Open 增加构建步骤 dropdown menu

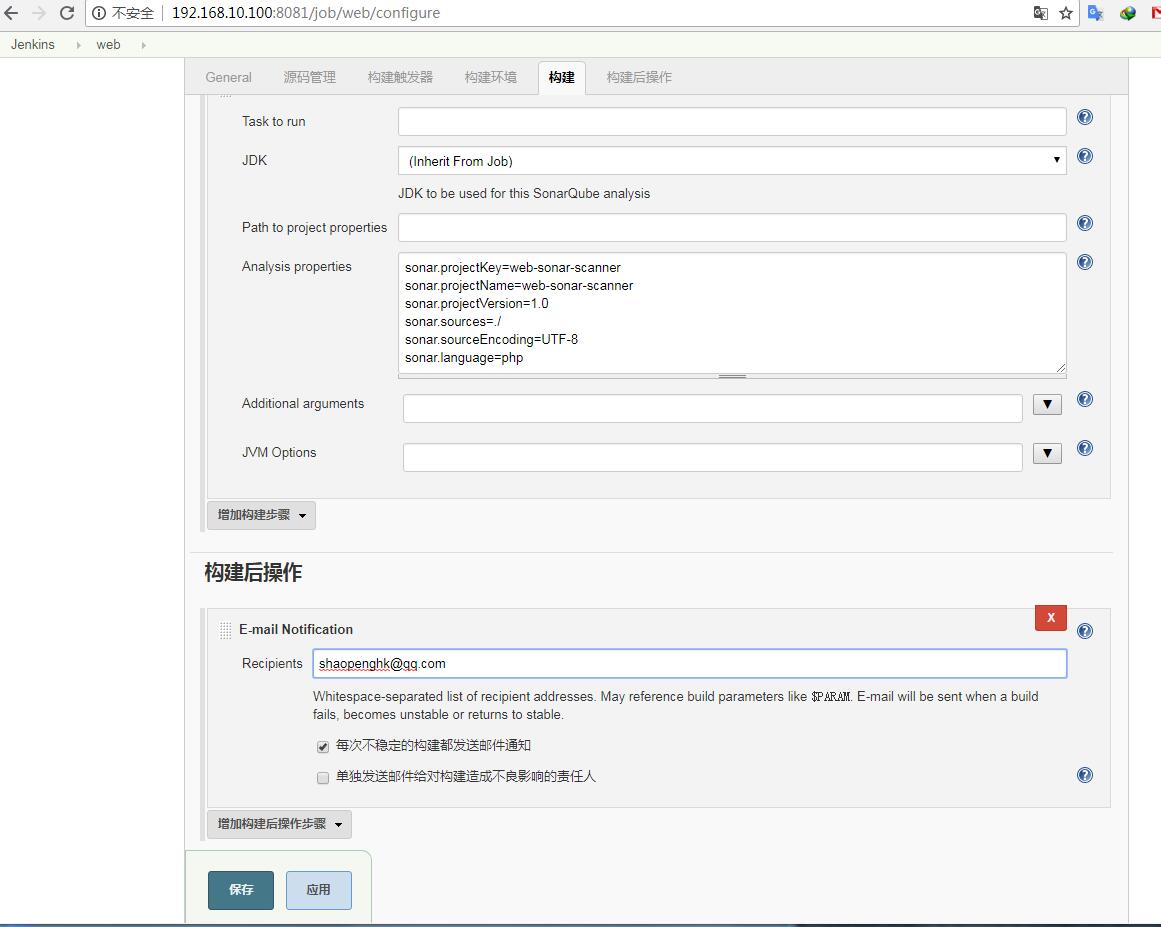click(x=261, y=515)
